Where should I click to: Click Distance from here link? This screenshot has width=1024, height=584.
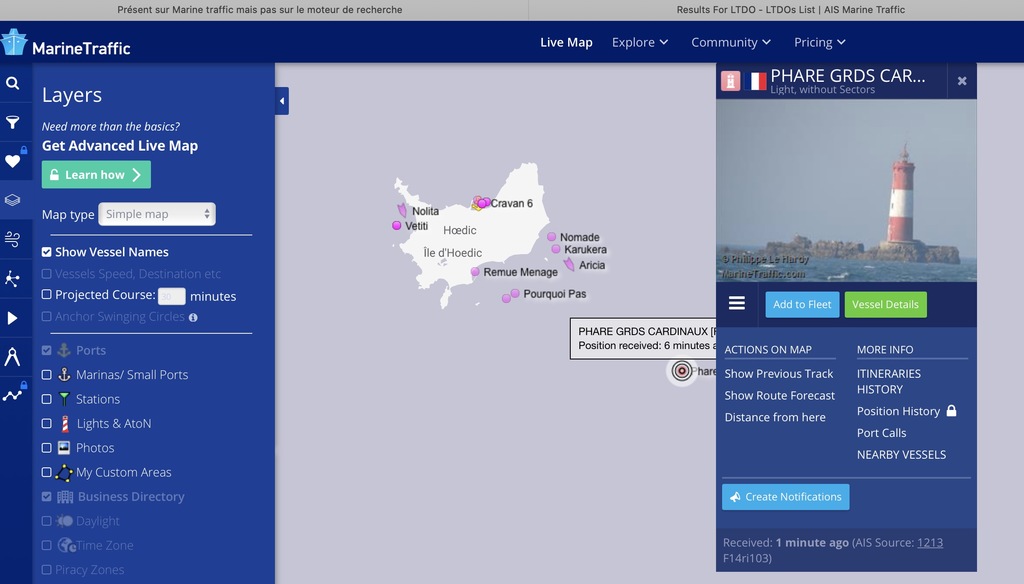775,417
